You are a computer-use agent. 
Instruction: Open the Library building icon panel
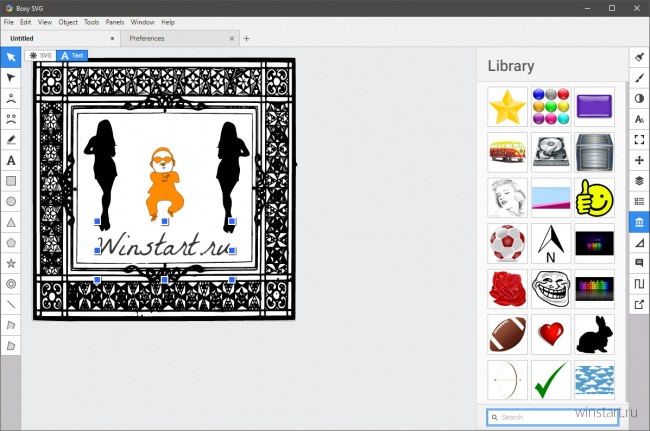[x=639, y=222]
